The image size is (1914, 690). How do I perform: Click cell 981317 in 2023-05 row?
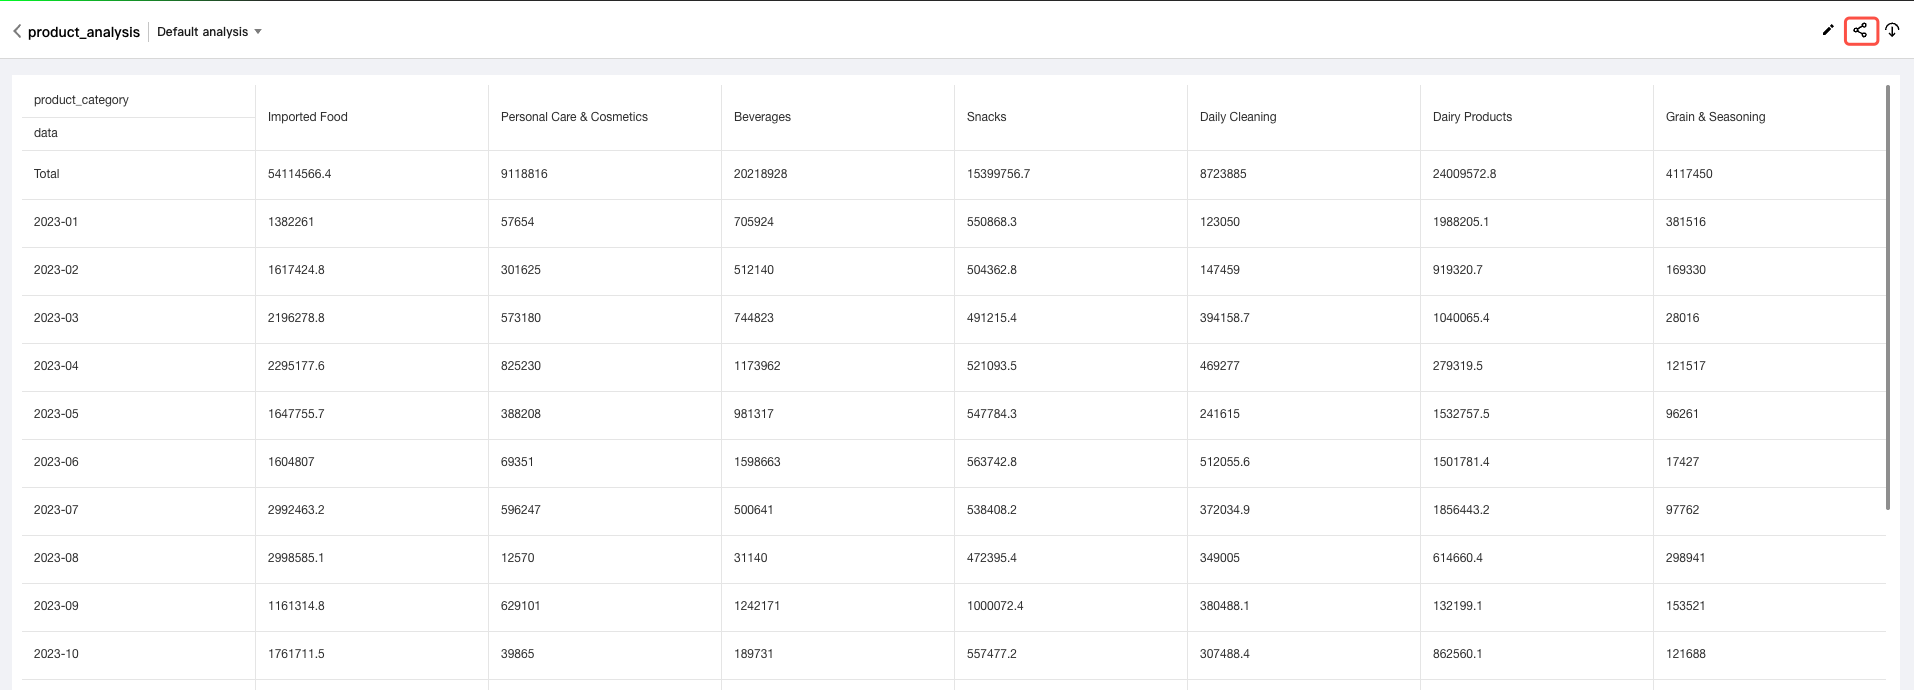(x=754, y=414)
